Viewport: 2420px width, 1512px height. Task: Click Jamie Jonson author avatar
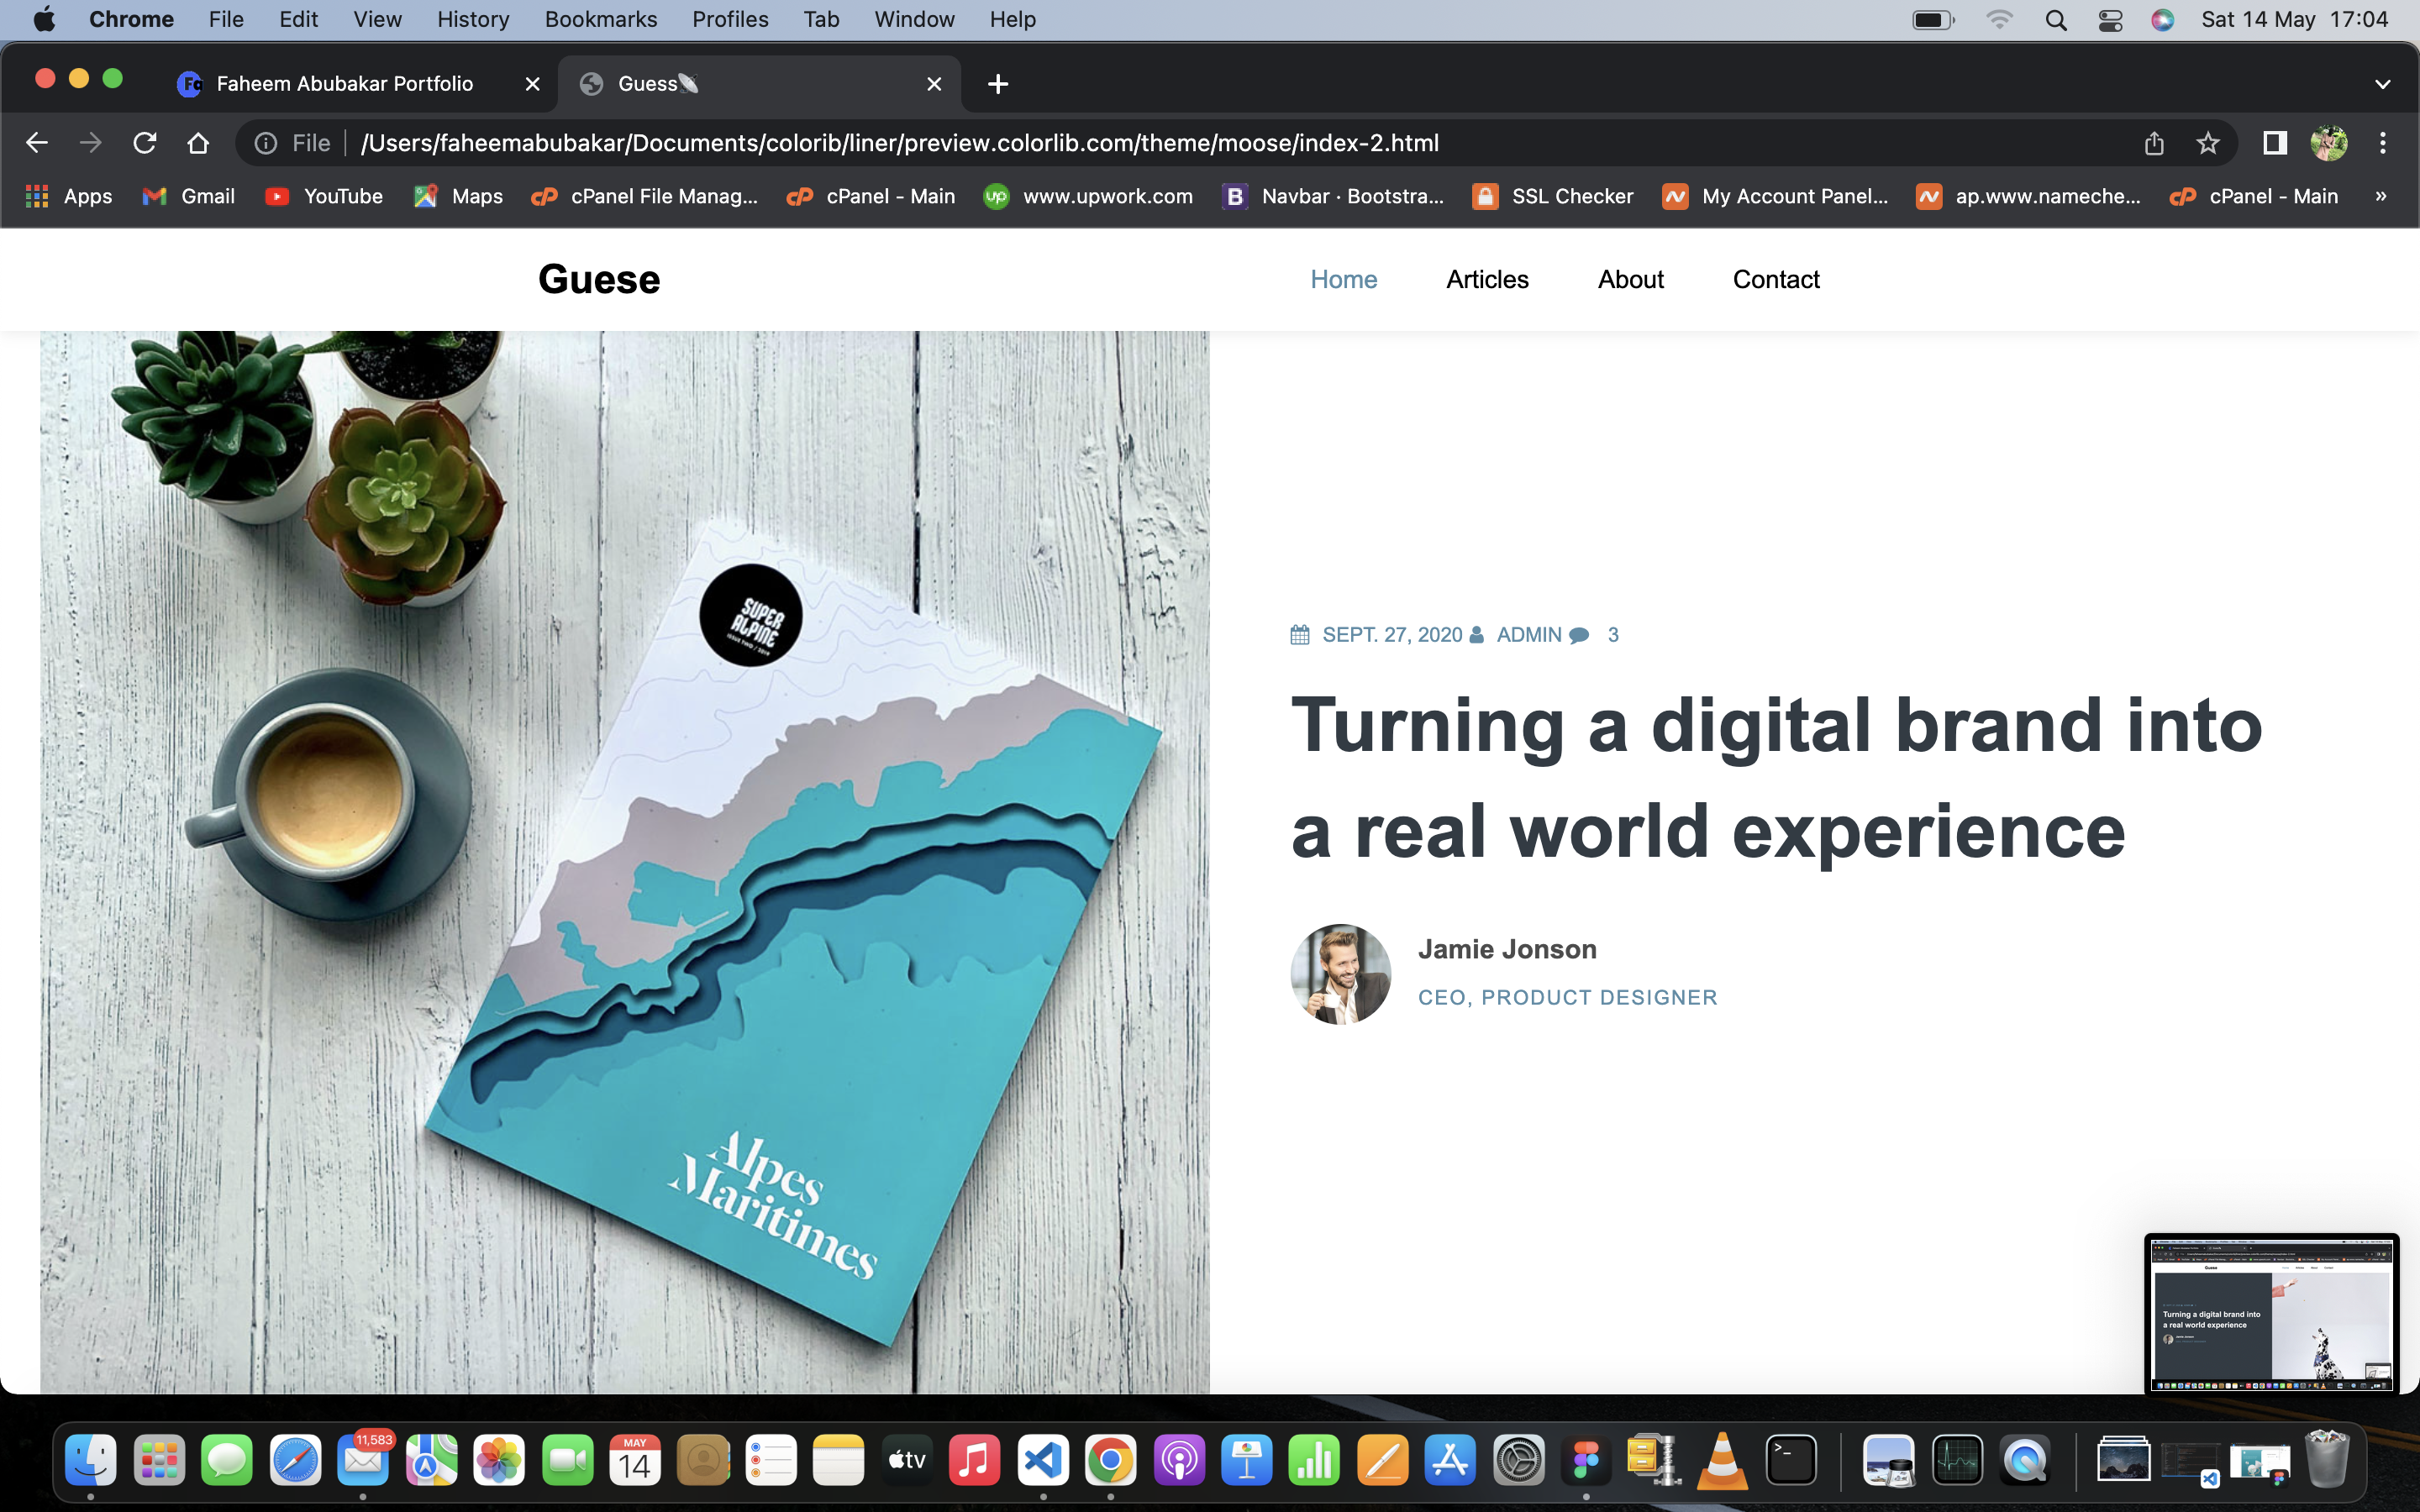pos(1340,974)
